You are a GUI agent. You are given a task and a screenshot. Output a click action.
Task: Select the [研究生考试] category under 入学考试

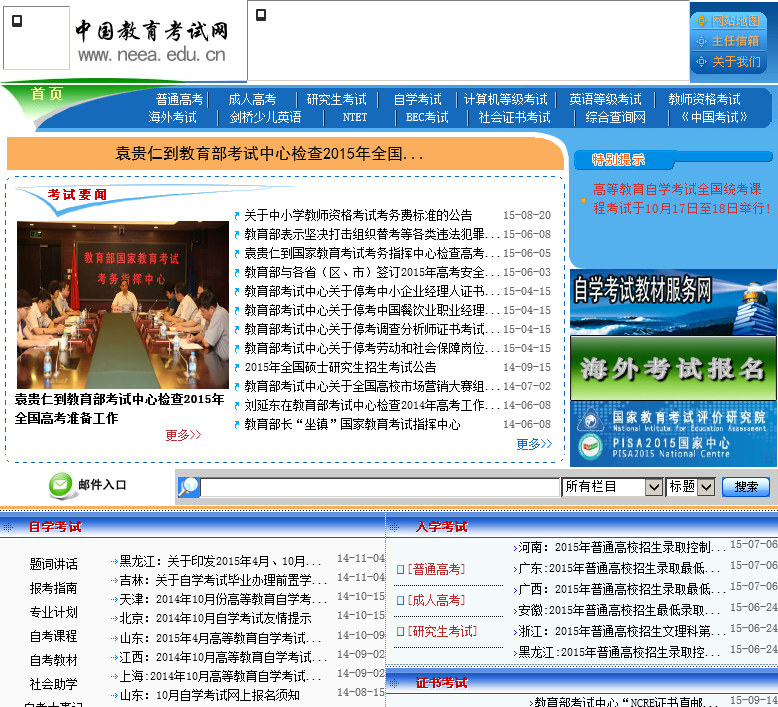[x=443, y=632]
